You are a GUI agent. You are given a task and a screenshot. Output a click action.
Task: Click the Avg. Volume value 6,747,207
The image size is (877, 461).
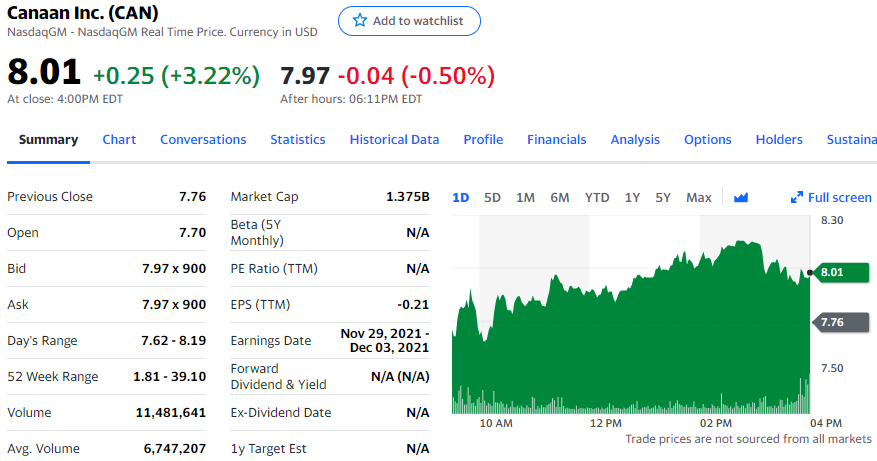pos(175,449)
